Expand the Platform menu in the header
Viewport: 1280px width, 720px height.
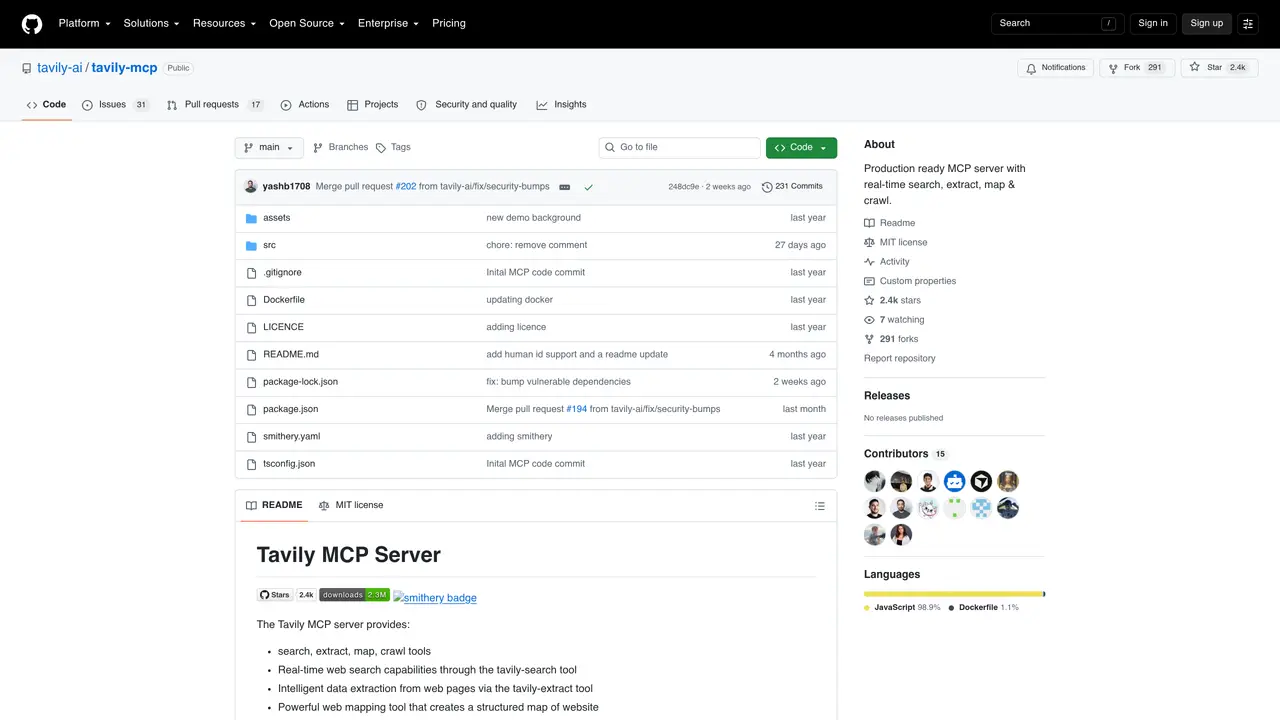(x=84, y=23)
